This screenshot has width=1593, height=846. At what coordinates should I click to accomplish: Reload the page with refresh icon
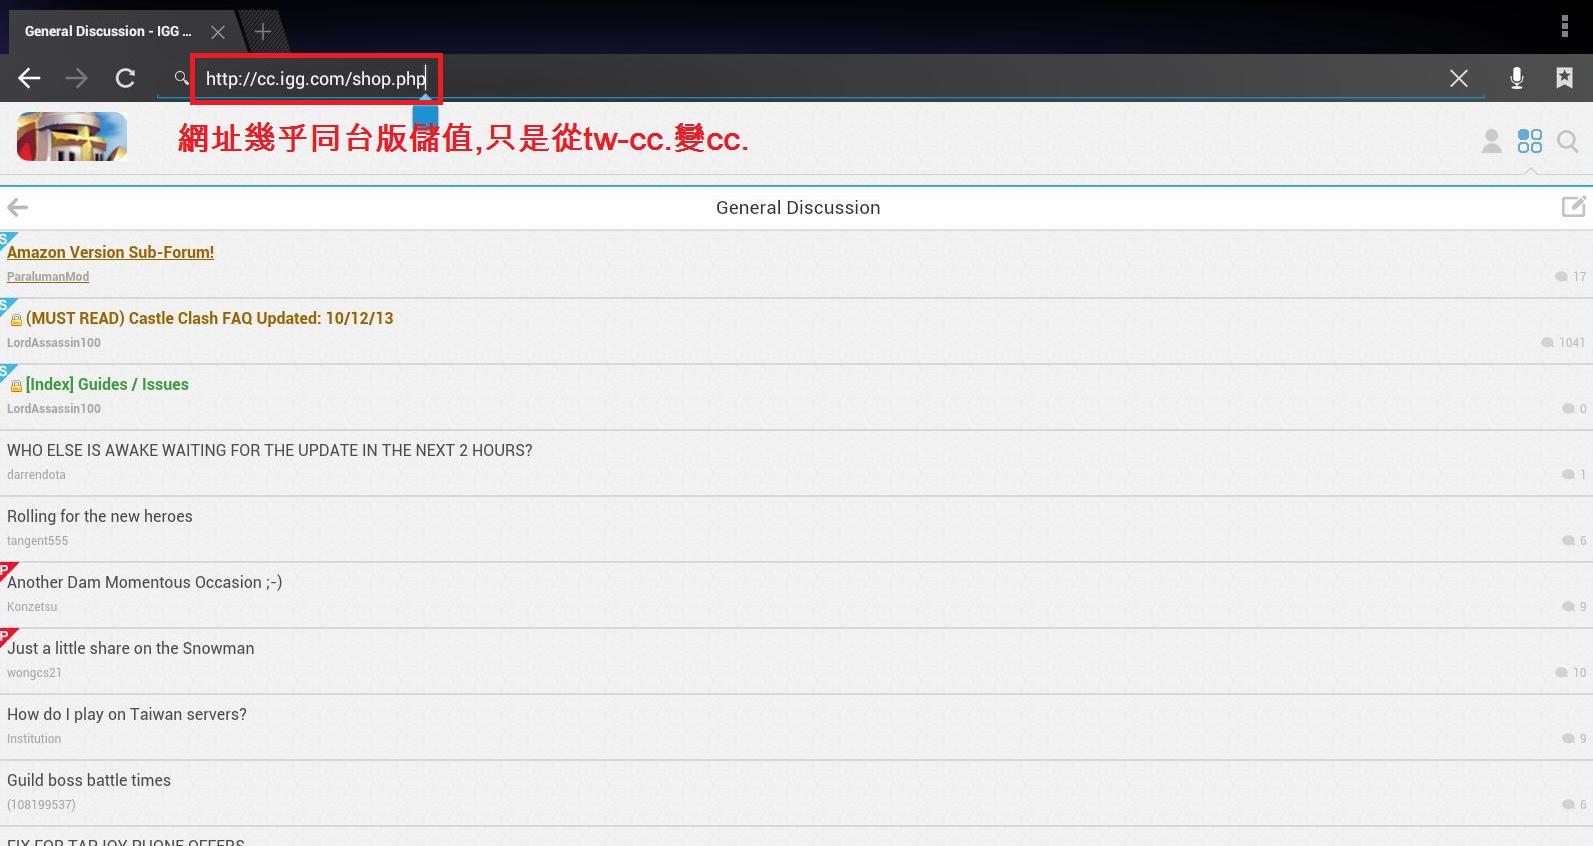pos(125,78)
